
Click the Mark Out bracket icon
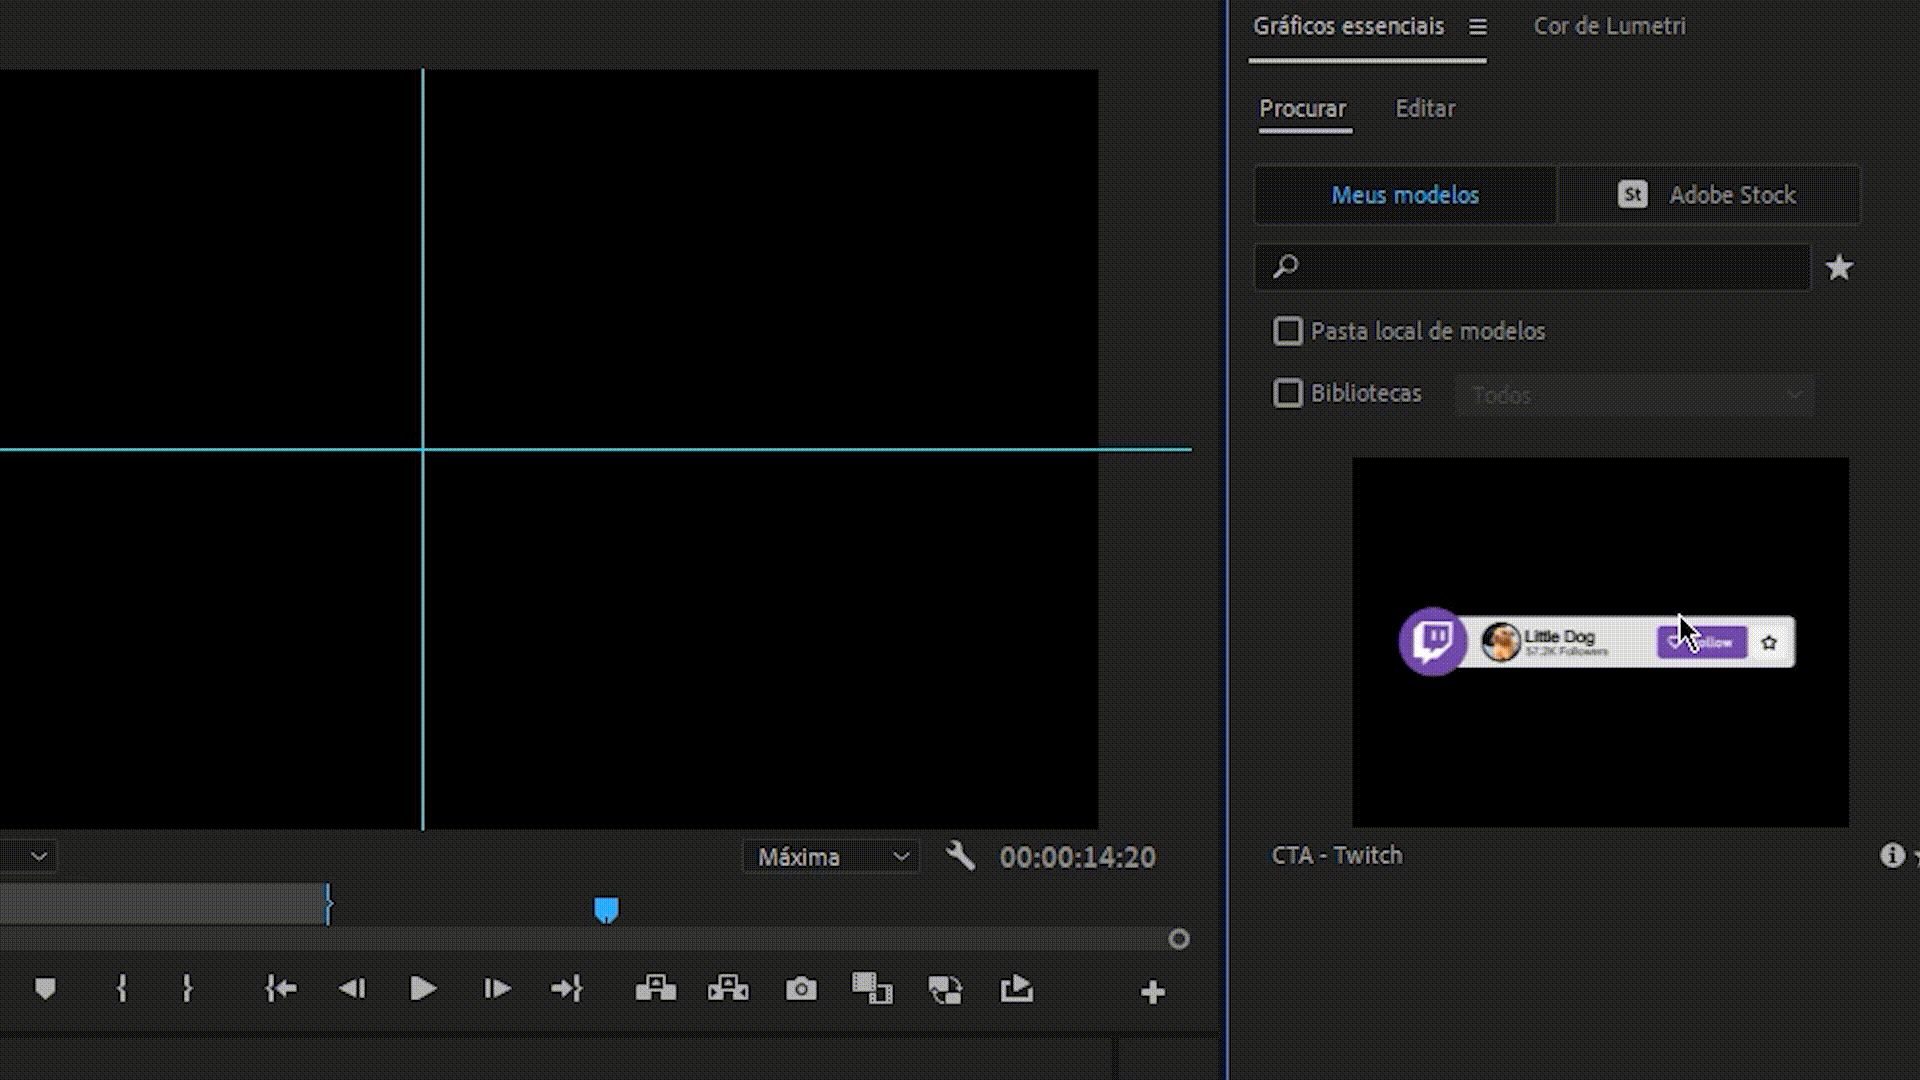click(x=187, y=989)
